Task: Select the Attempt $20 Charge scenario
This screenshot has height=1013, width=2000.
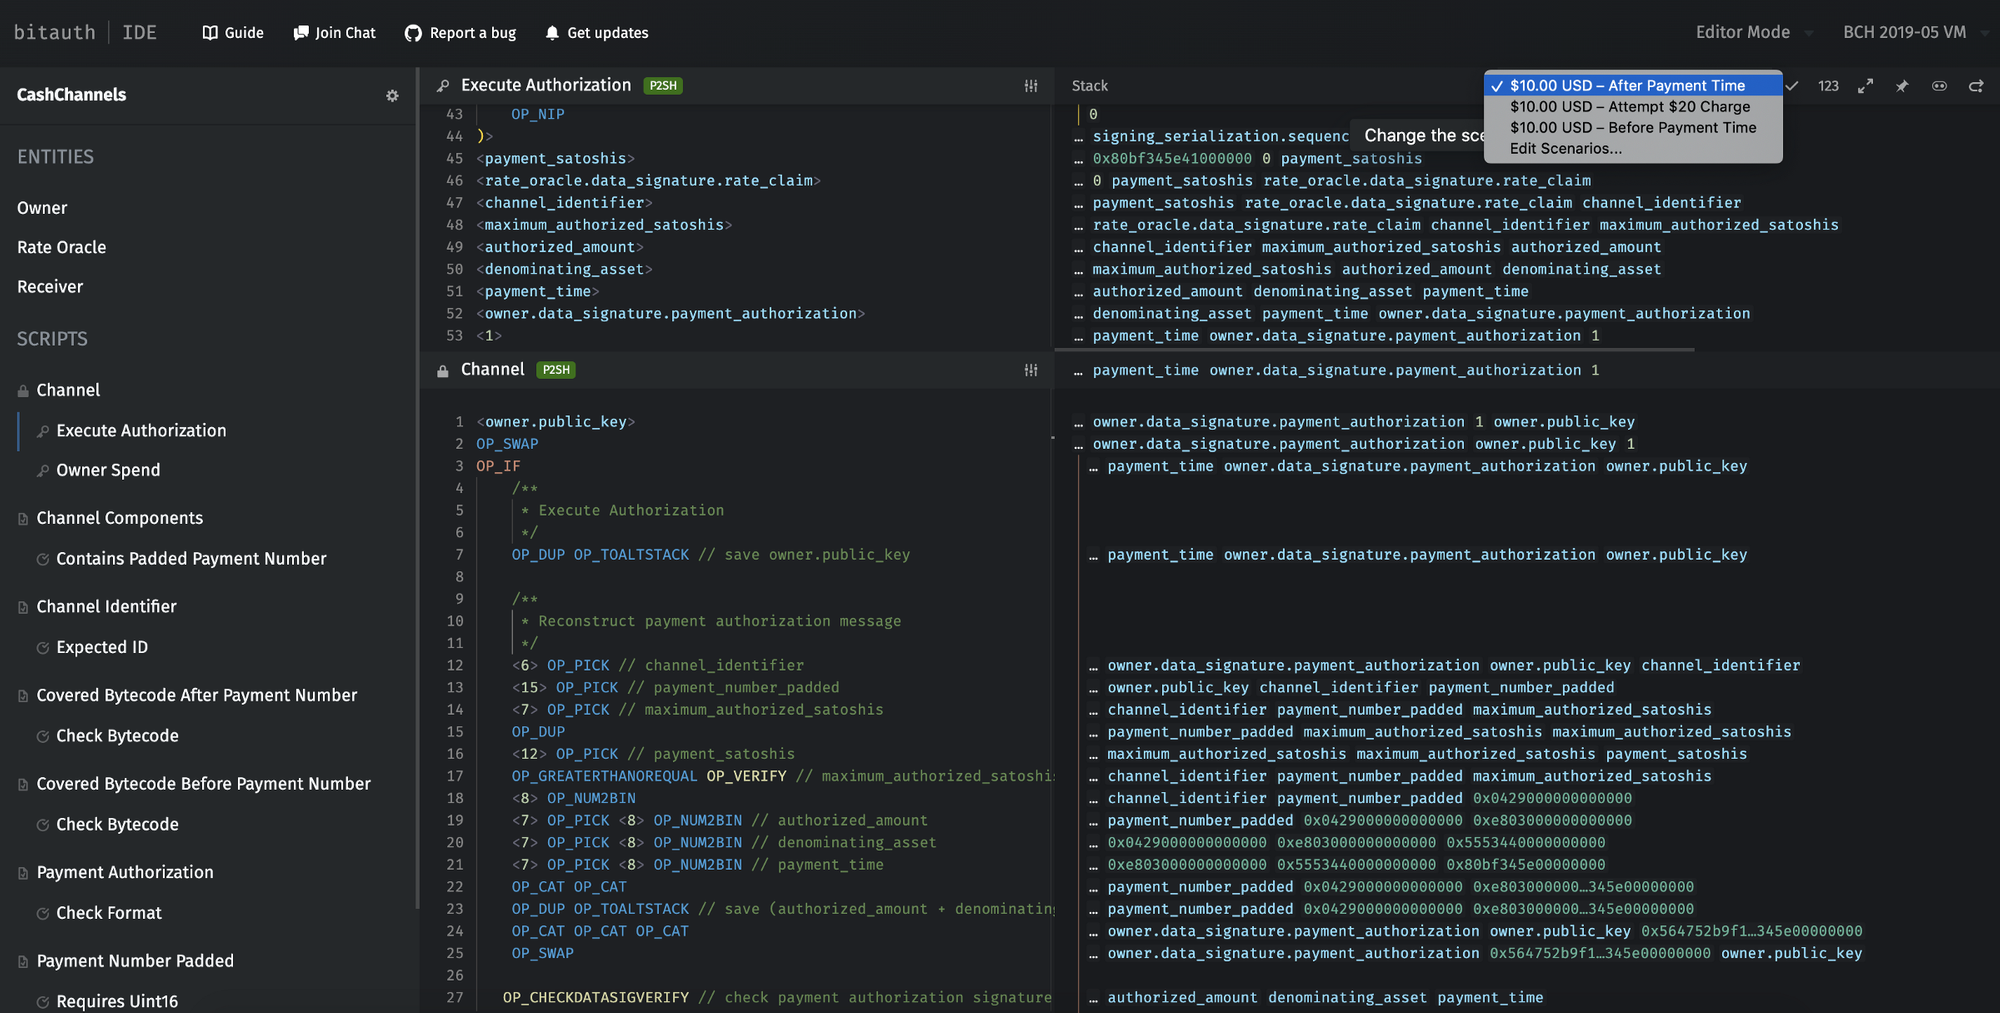Action: [1629, 107]
